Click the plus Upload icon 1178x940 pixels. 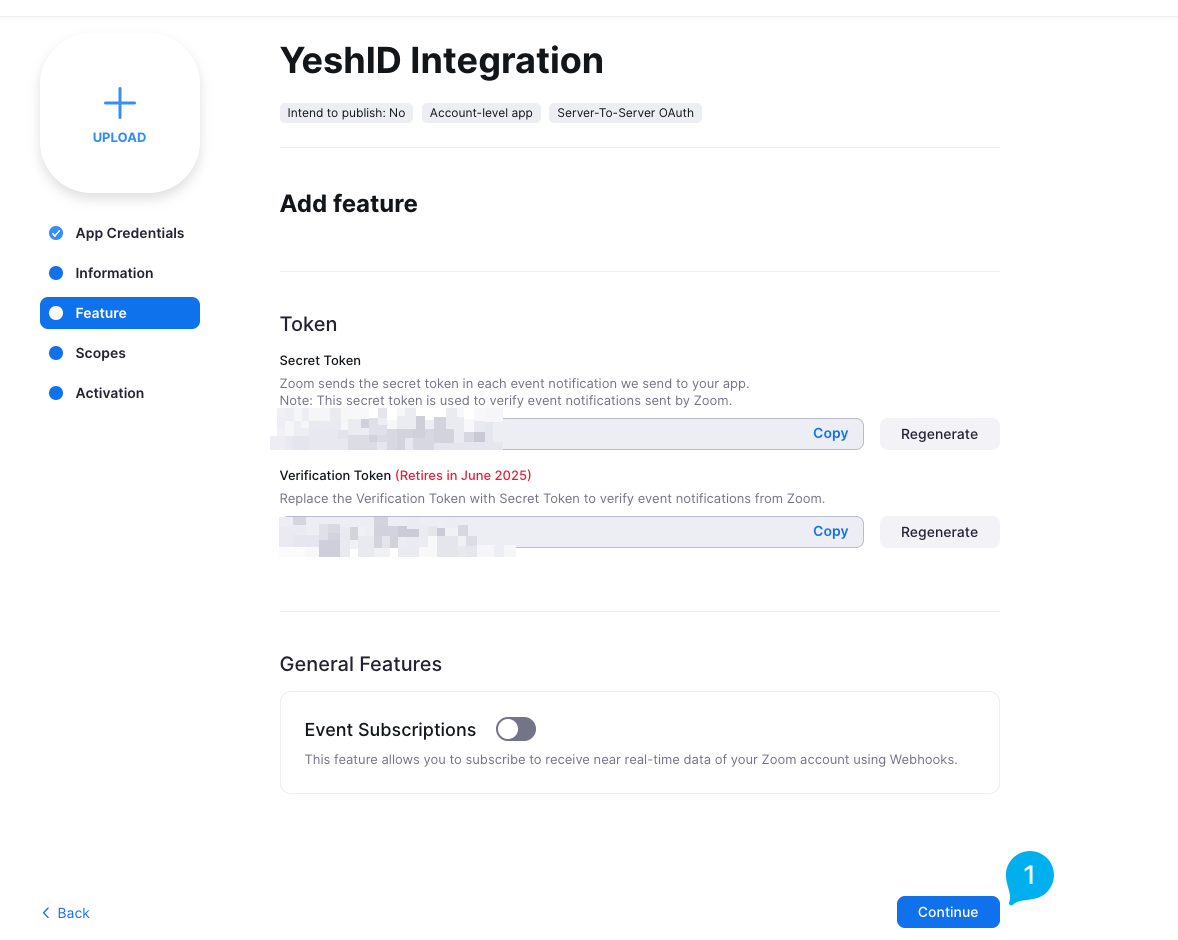(x=119, y=103)
